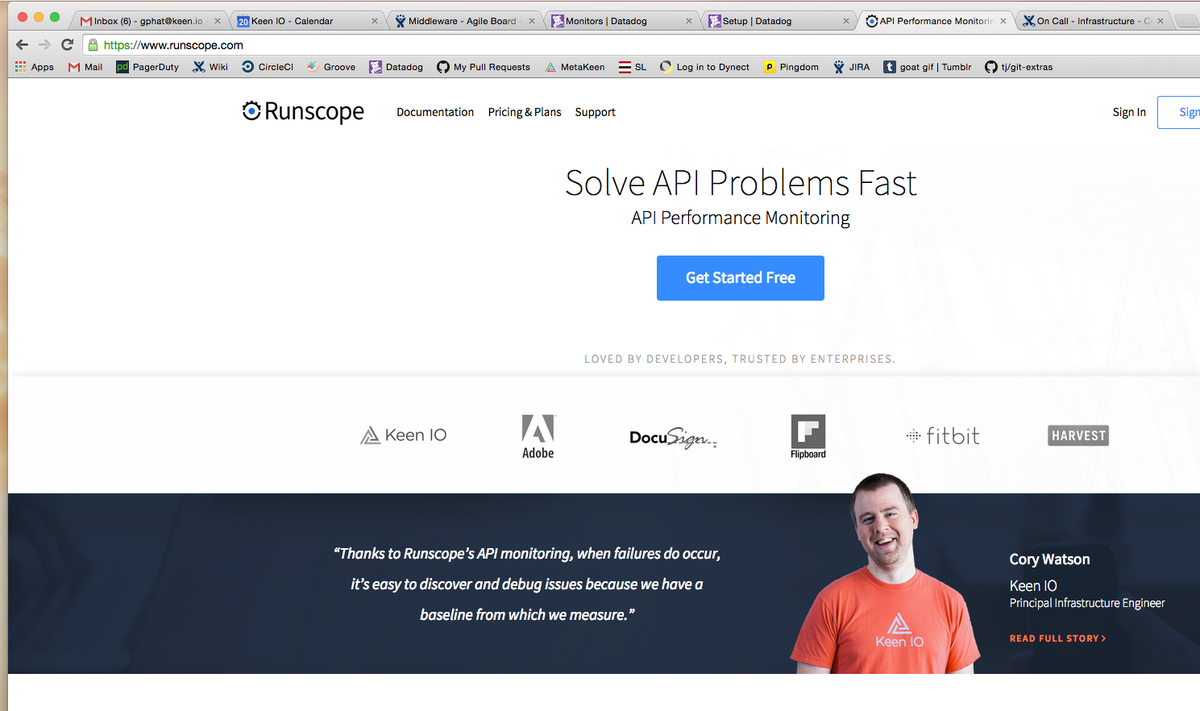This screenshot has width=1200, height=711.
Task: Close the Setup Datadog tab
Action: coord(846,21)
